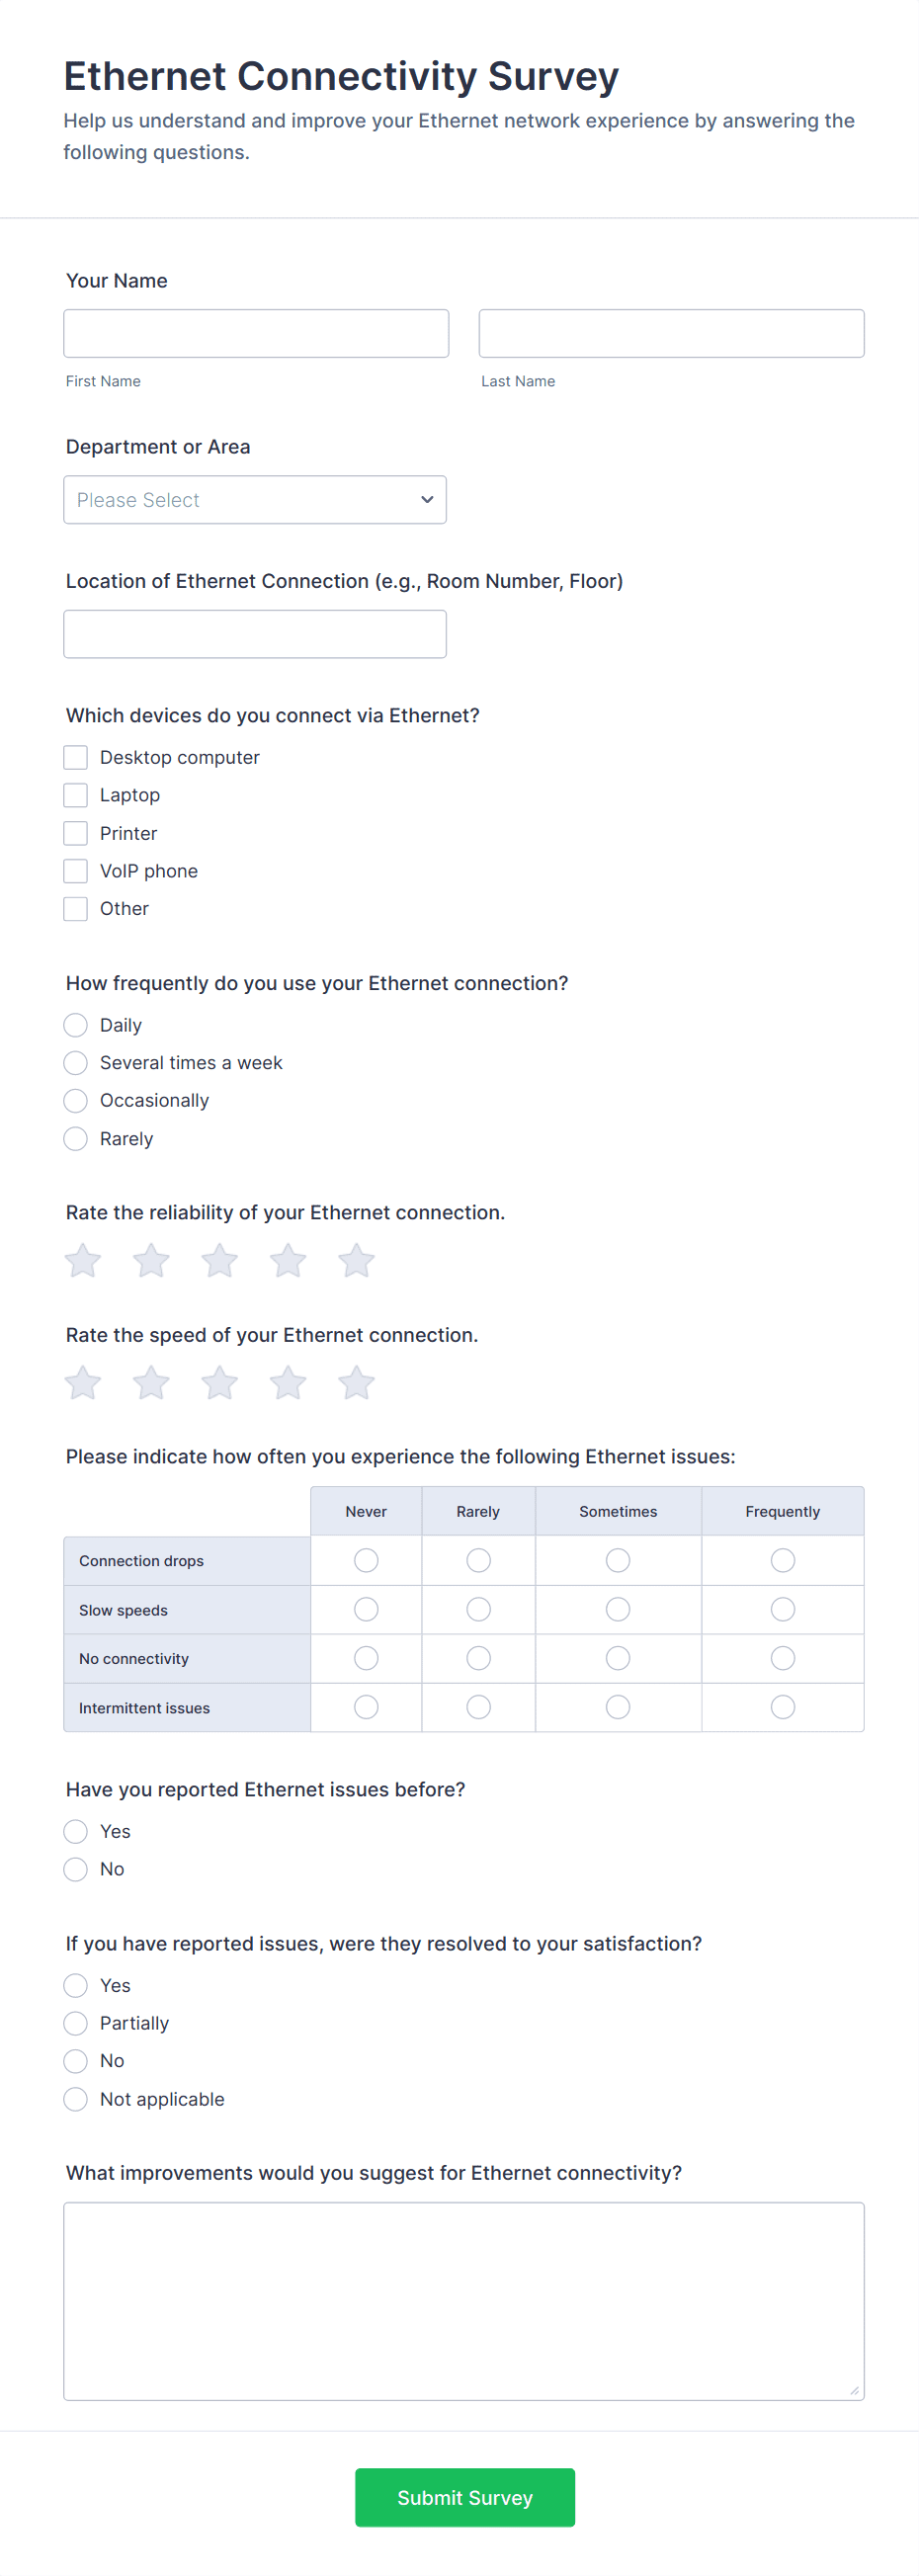This screenshot has width=919, height=2576.
Task: Check the Printer option
Action: click(76, 833)
